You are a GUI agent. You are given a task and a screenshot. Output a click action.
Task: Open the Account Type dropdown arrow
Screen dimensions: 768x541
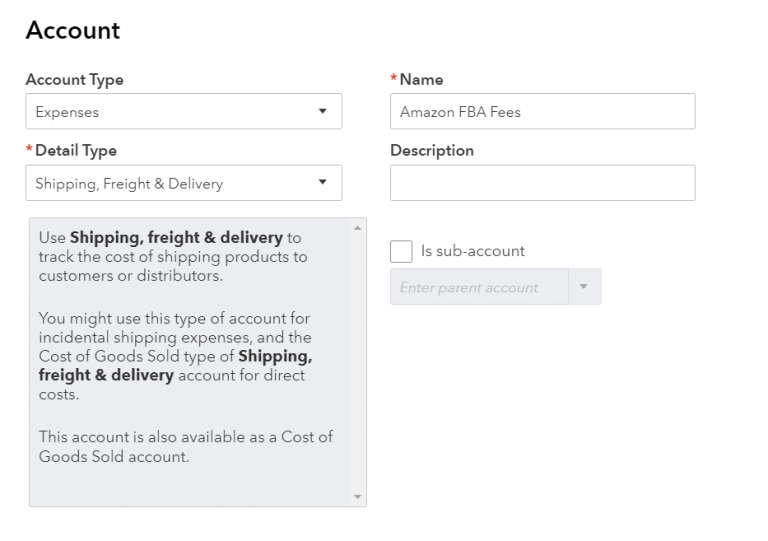click(322, 112)
